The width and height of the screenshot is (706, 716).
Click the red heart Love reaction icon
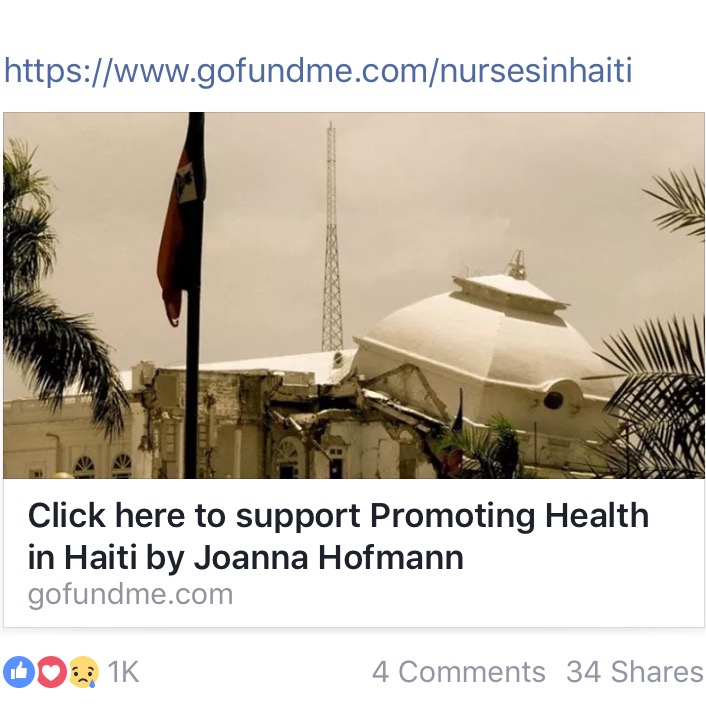pyautogui.click(x=51, y=672)
